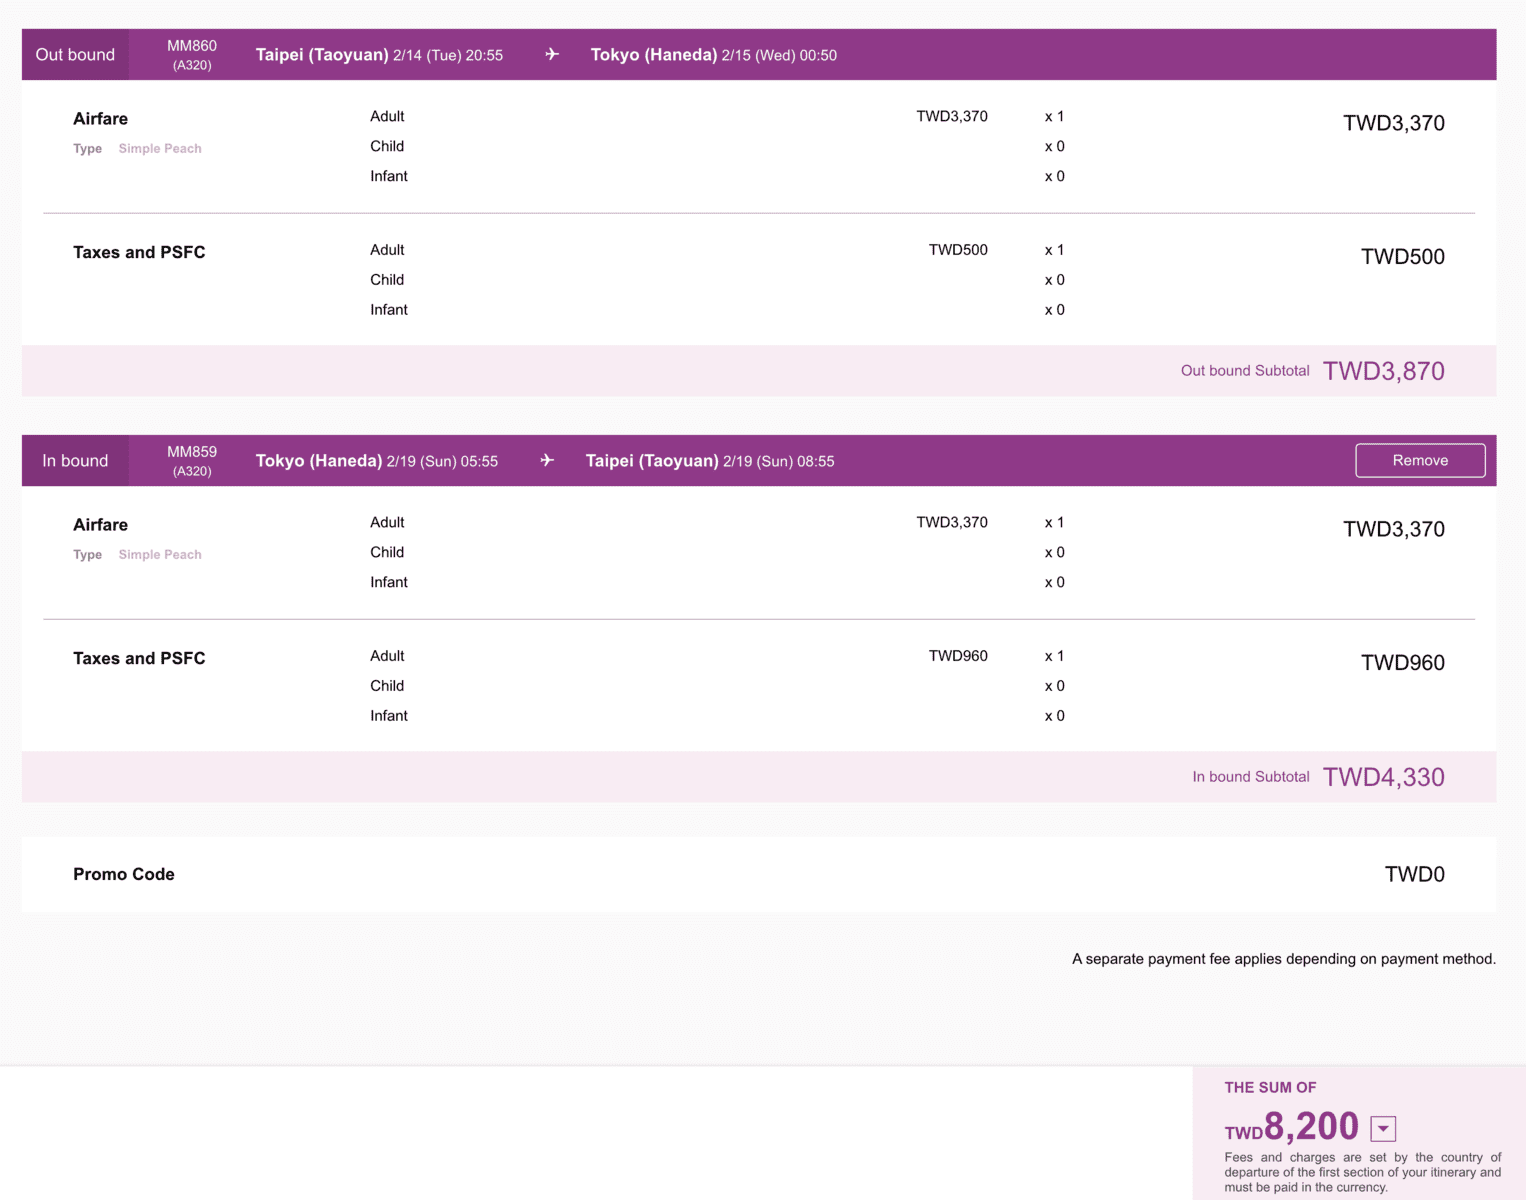Click Out bound Subtotal TWD3,870
Viewport: 1526px width, 1200px height.
click(1313, 371)
